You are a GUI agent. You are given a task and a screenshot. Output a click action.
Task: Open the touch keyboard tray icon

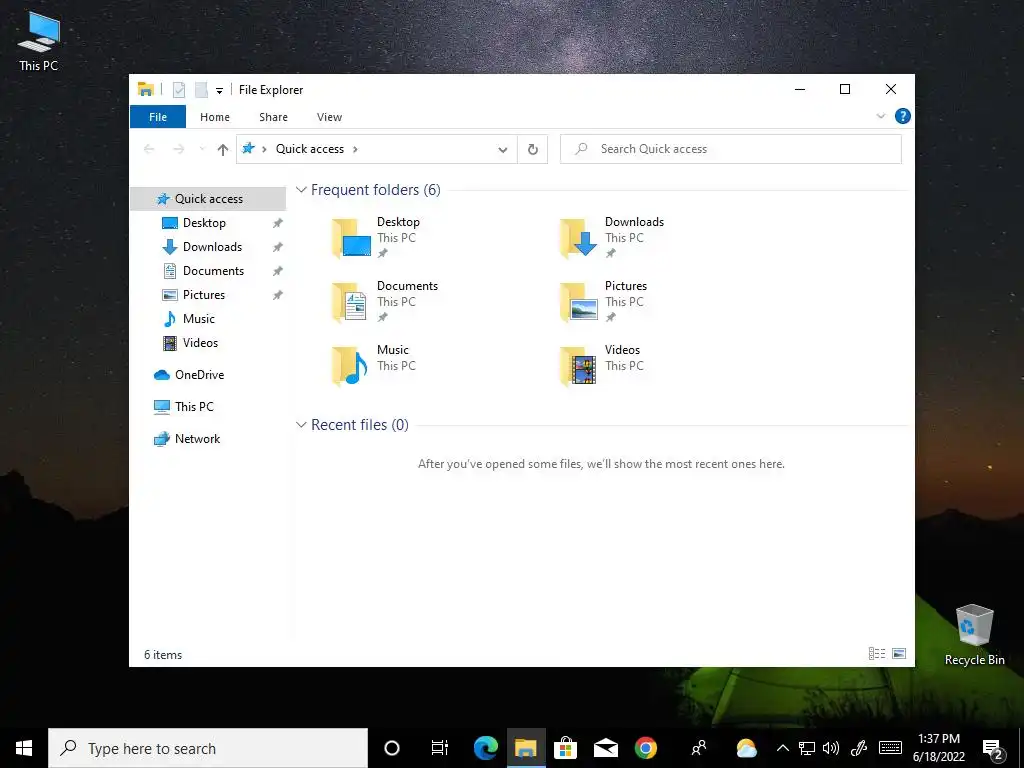pyautogui.click(x=890, y=748)
